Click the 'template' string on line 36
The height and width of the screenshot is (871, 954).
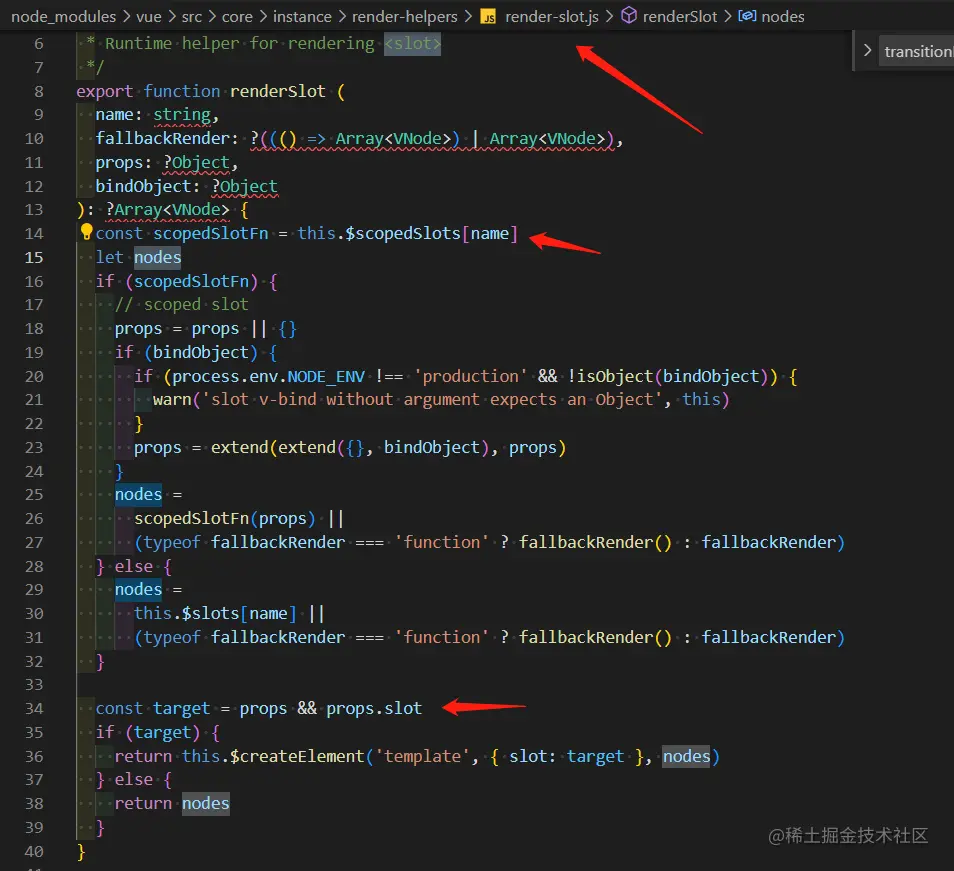422,757
